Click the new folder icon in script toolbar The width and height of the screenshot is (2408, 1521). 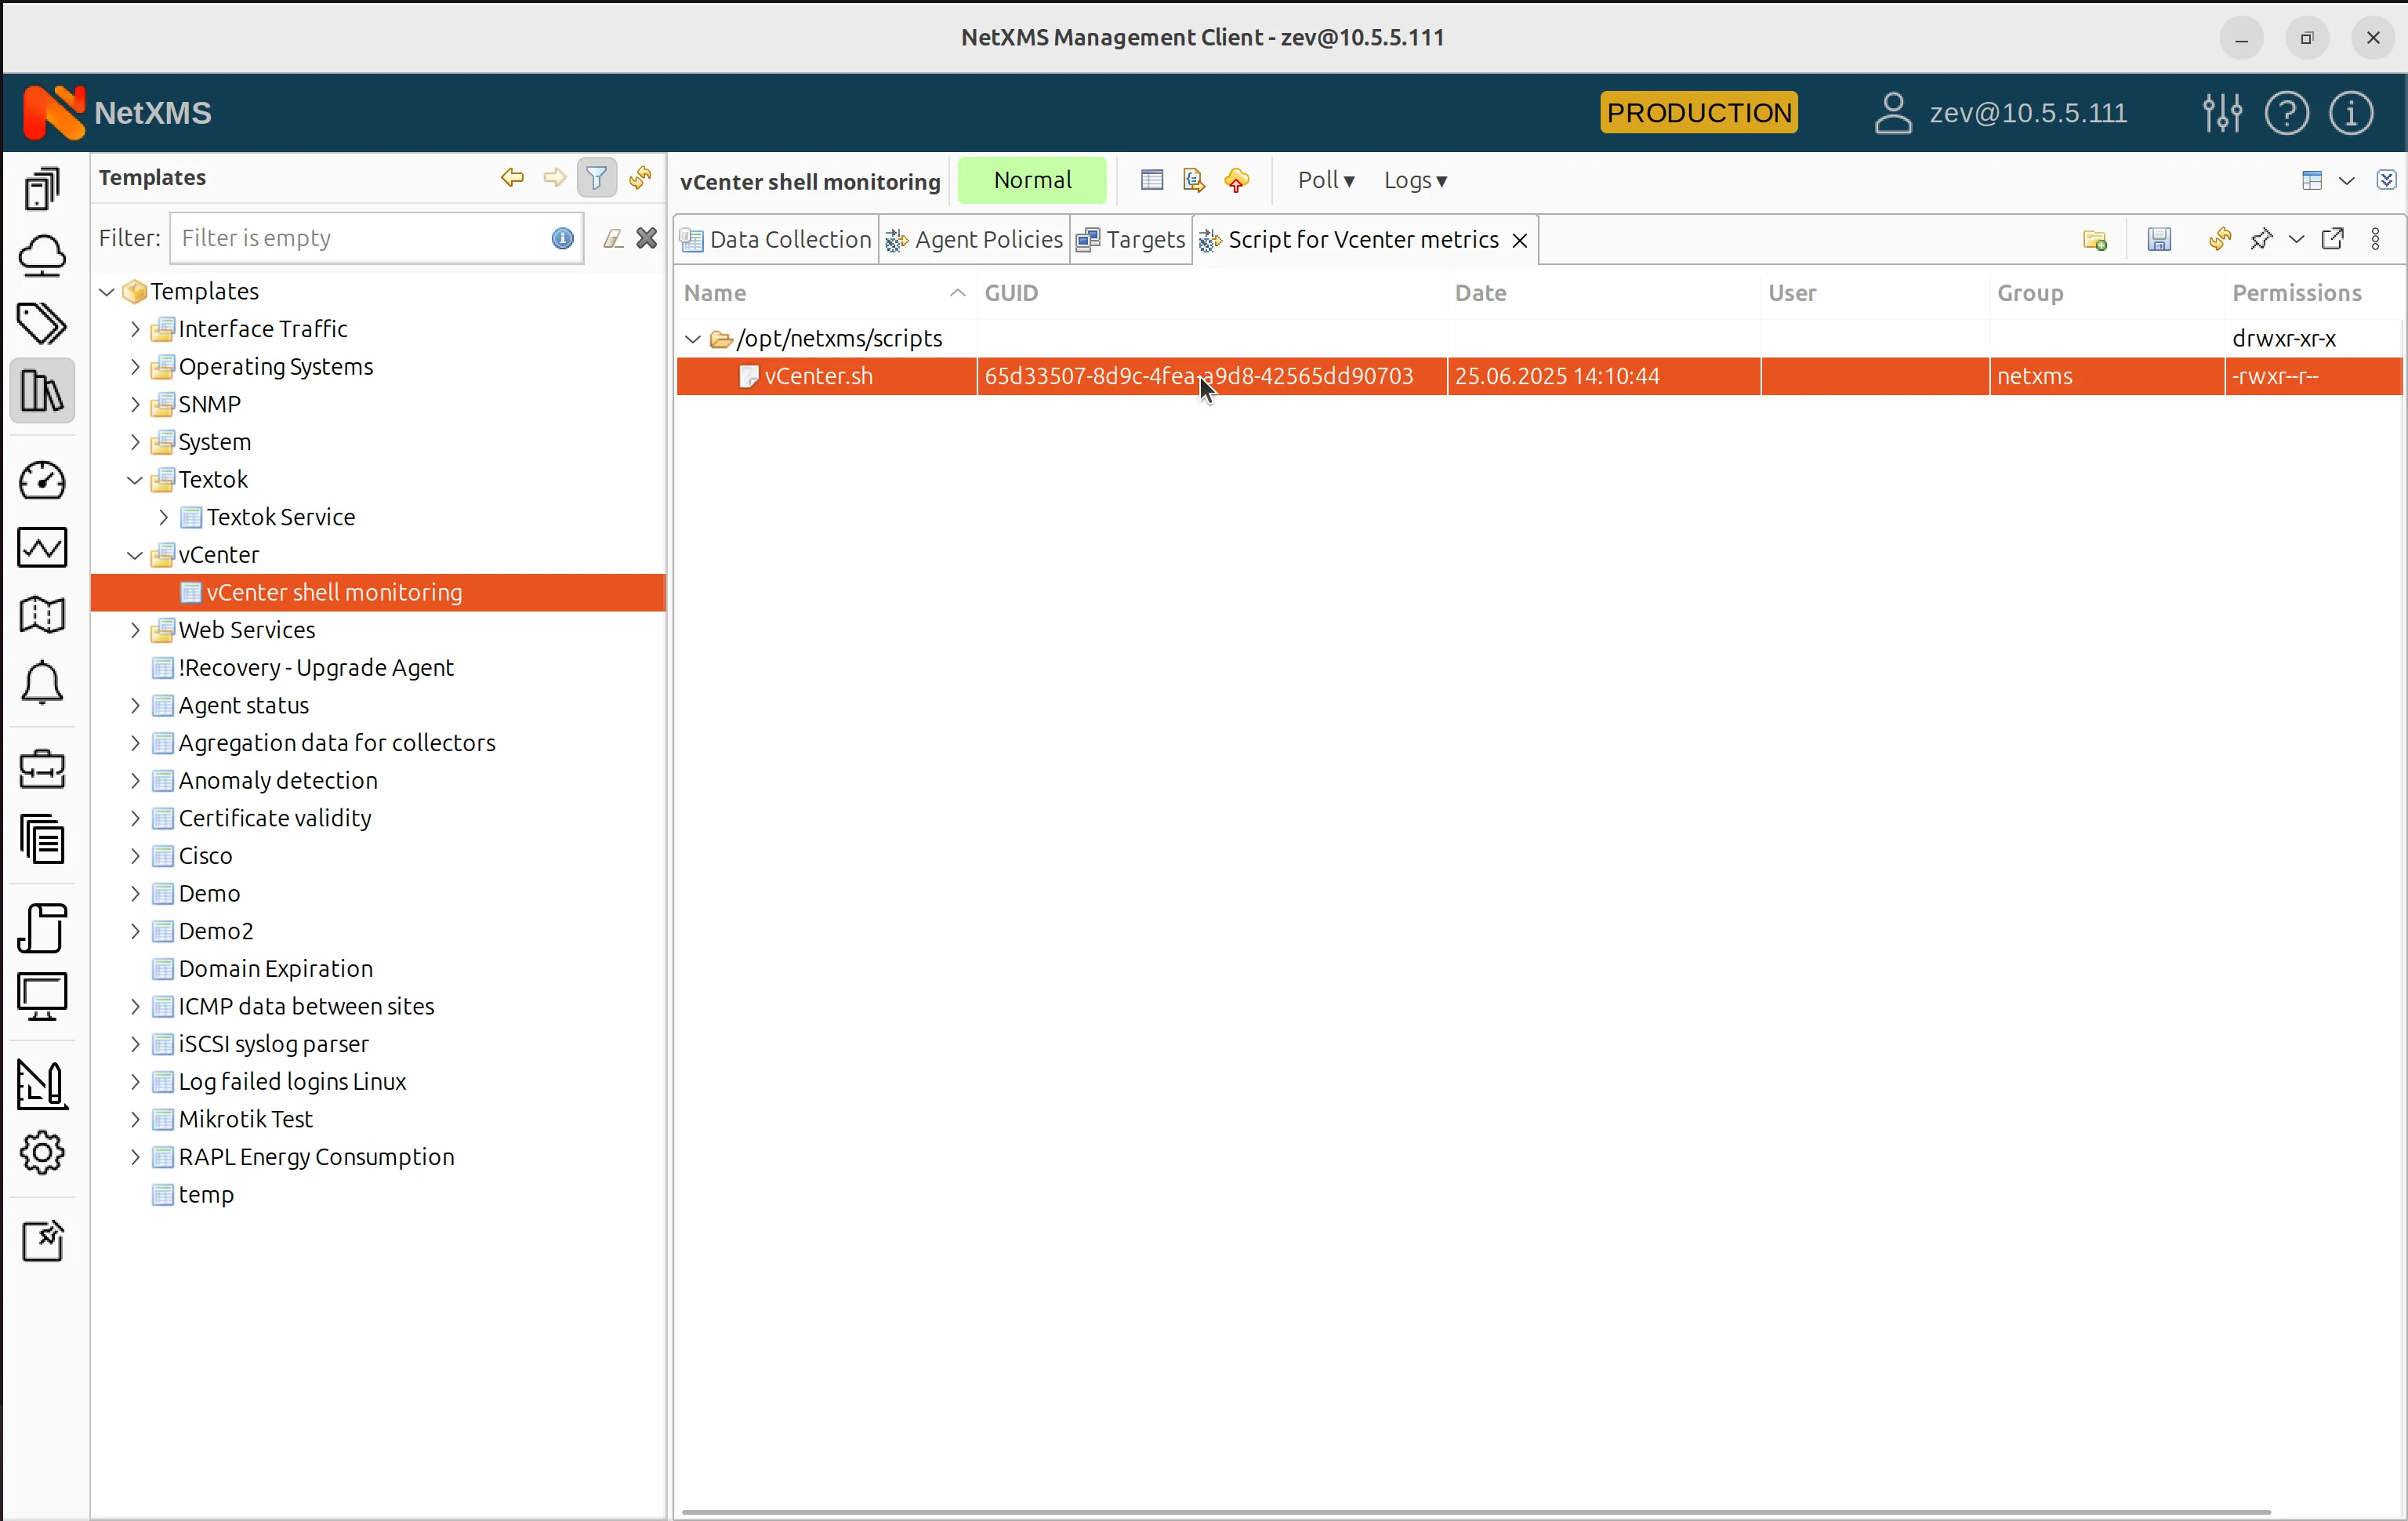(x=2095, y=239)
